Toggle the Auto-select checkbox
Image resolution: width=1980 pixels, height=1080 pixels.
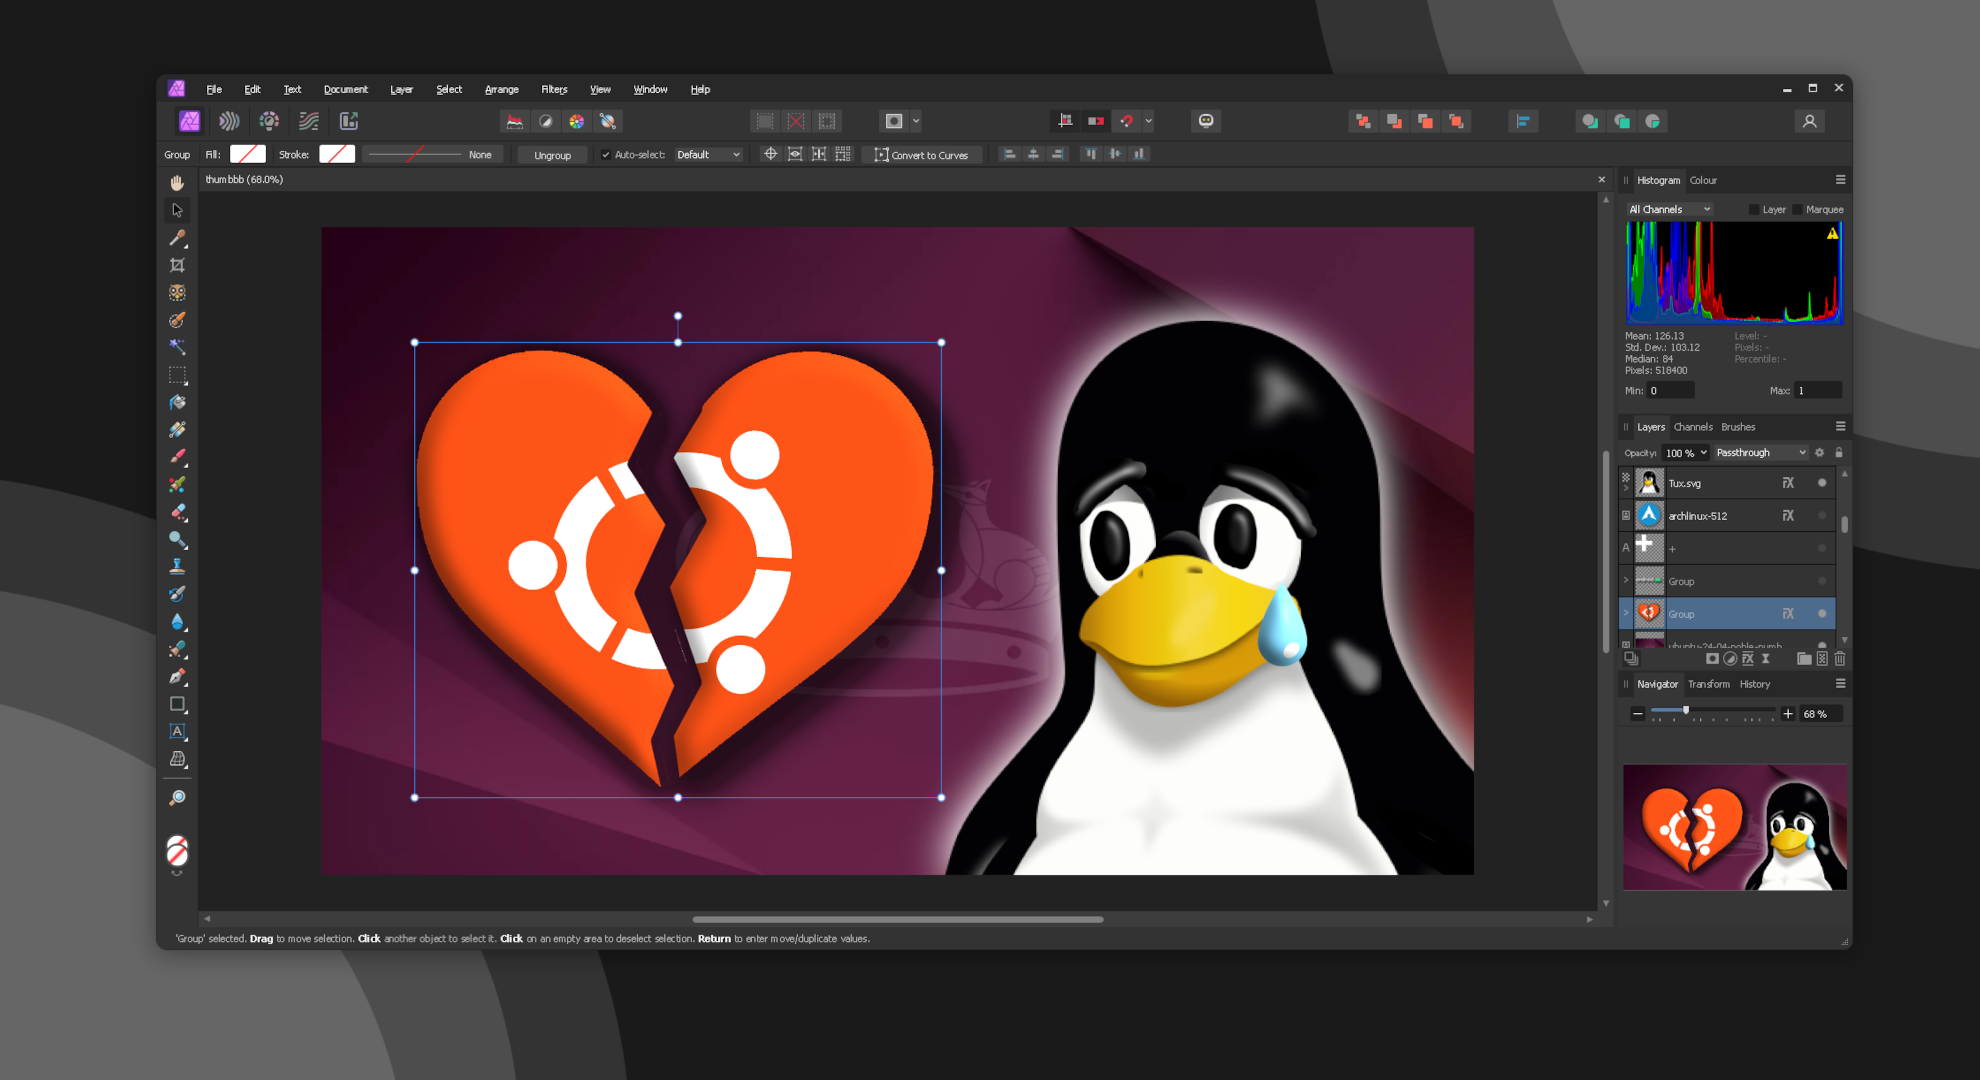(x=605, y=155)
